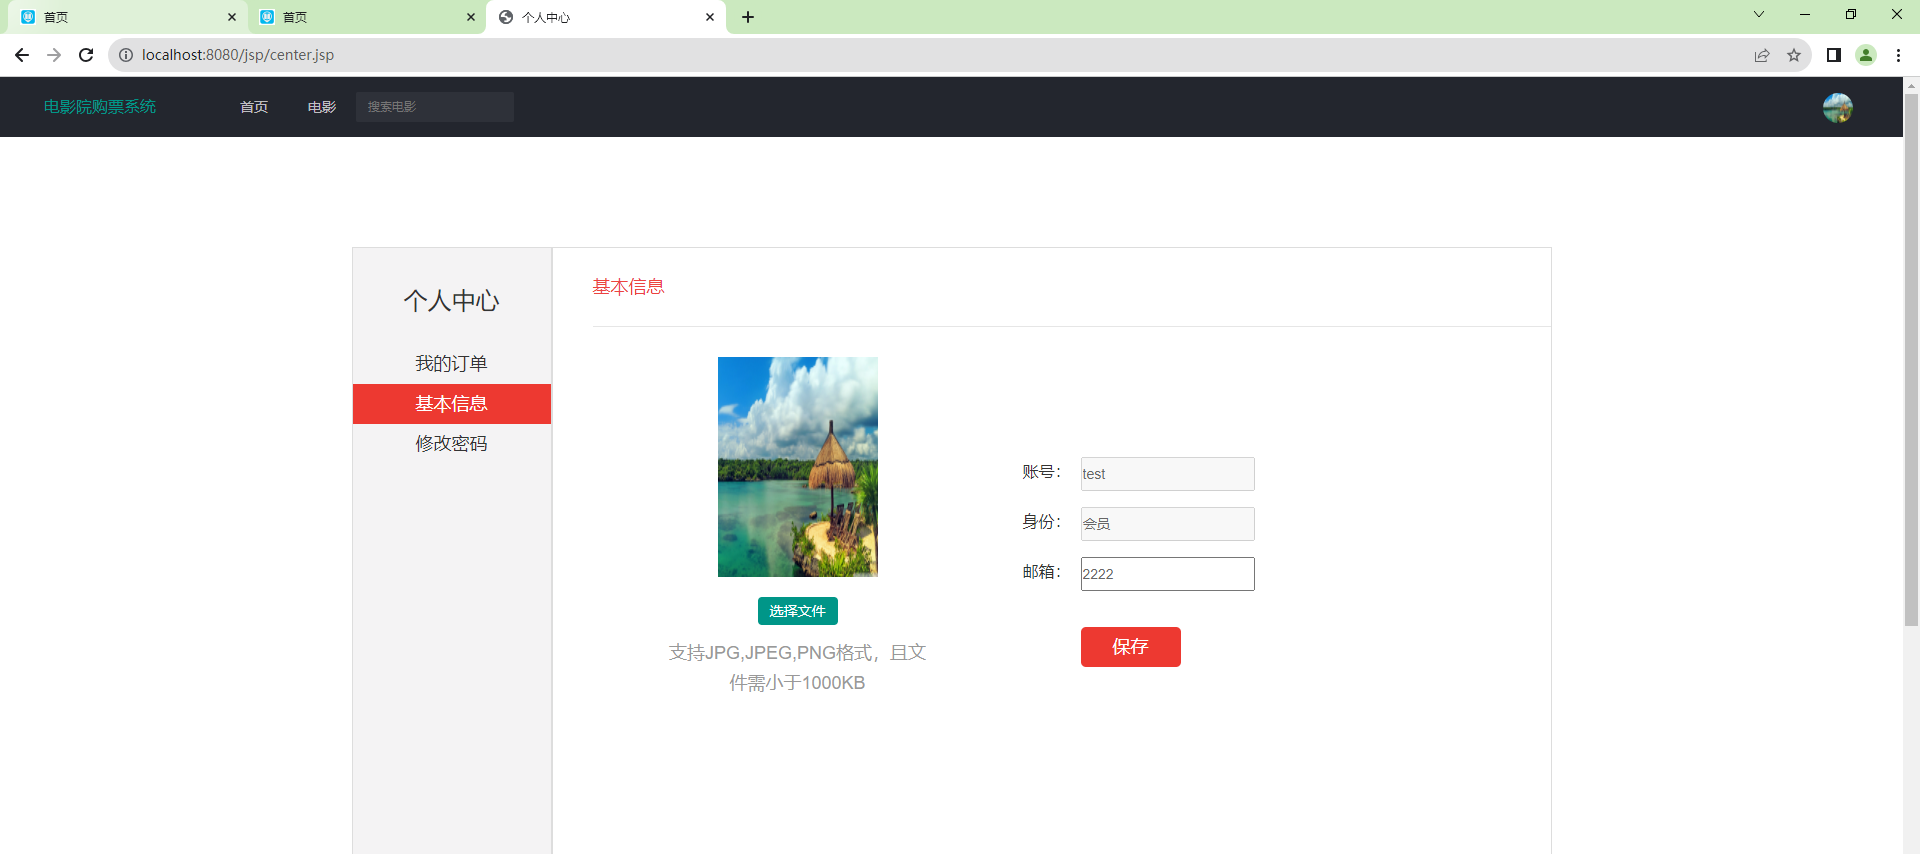The height and width of the screenshot is (854, 1920).
Task: Expand the tab search dropdown arrow
Action: (x=1759, y=14)
